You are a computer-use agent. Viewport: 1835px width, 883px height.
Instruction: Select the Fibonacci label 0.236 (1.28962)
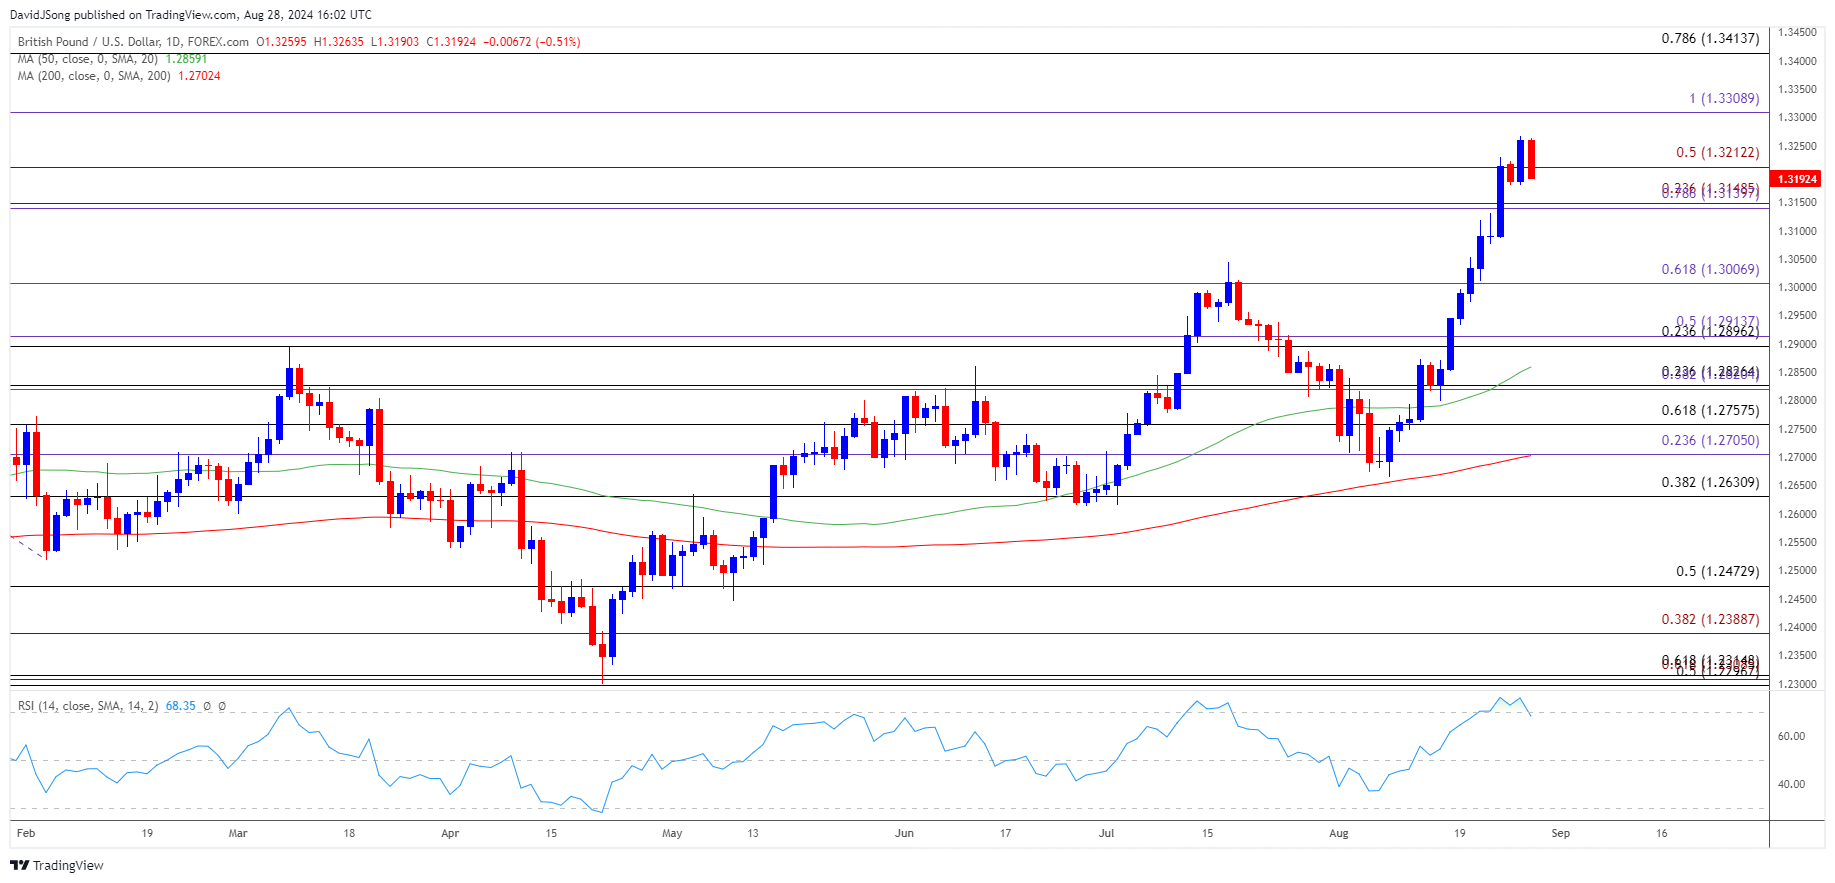(x=1710, y=332)
